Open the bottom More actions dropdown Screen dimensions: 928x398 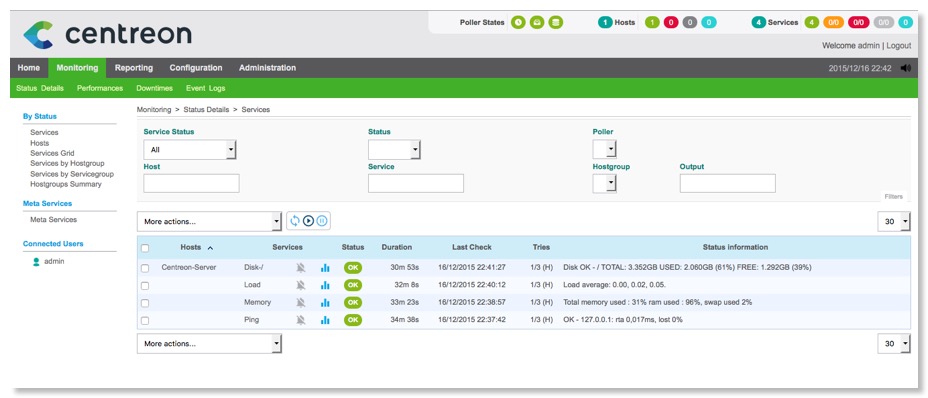point(210,344)
